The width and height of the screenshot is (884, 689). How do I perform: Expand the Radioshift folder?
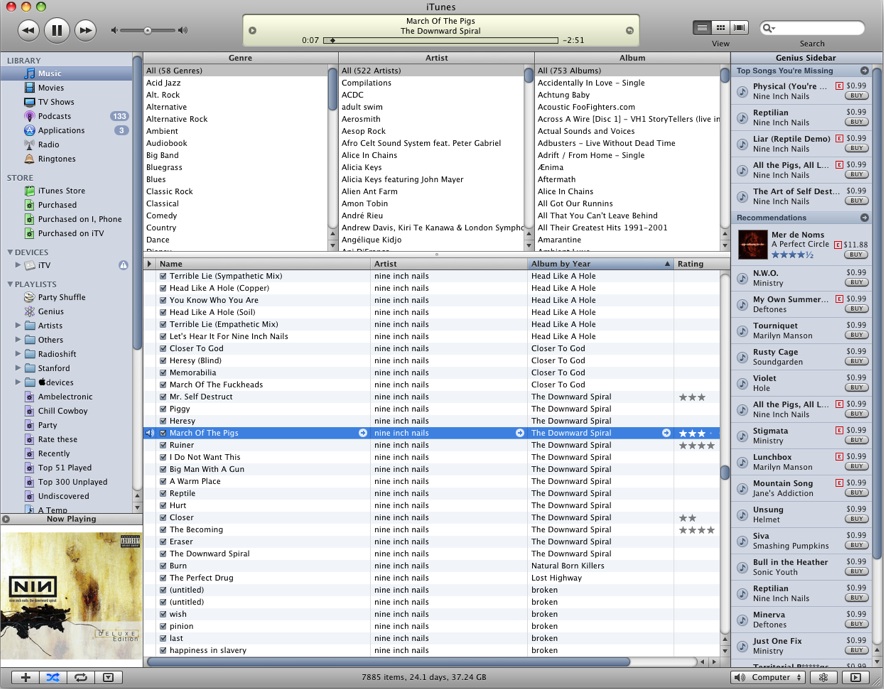pyautogui.click(x=18, y=354)
